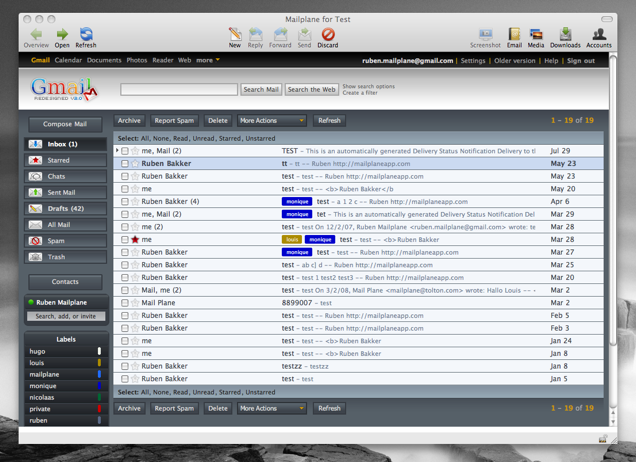Check the Mail Plane message checkbox

click(125, 303)
